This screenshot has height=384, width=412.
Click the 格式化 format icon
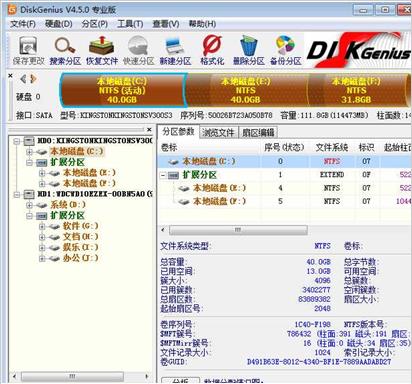pyautogui.click(x=212, y=50)
